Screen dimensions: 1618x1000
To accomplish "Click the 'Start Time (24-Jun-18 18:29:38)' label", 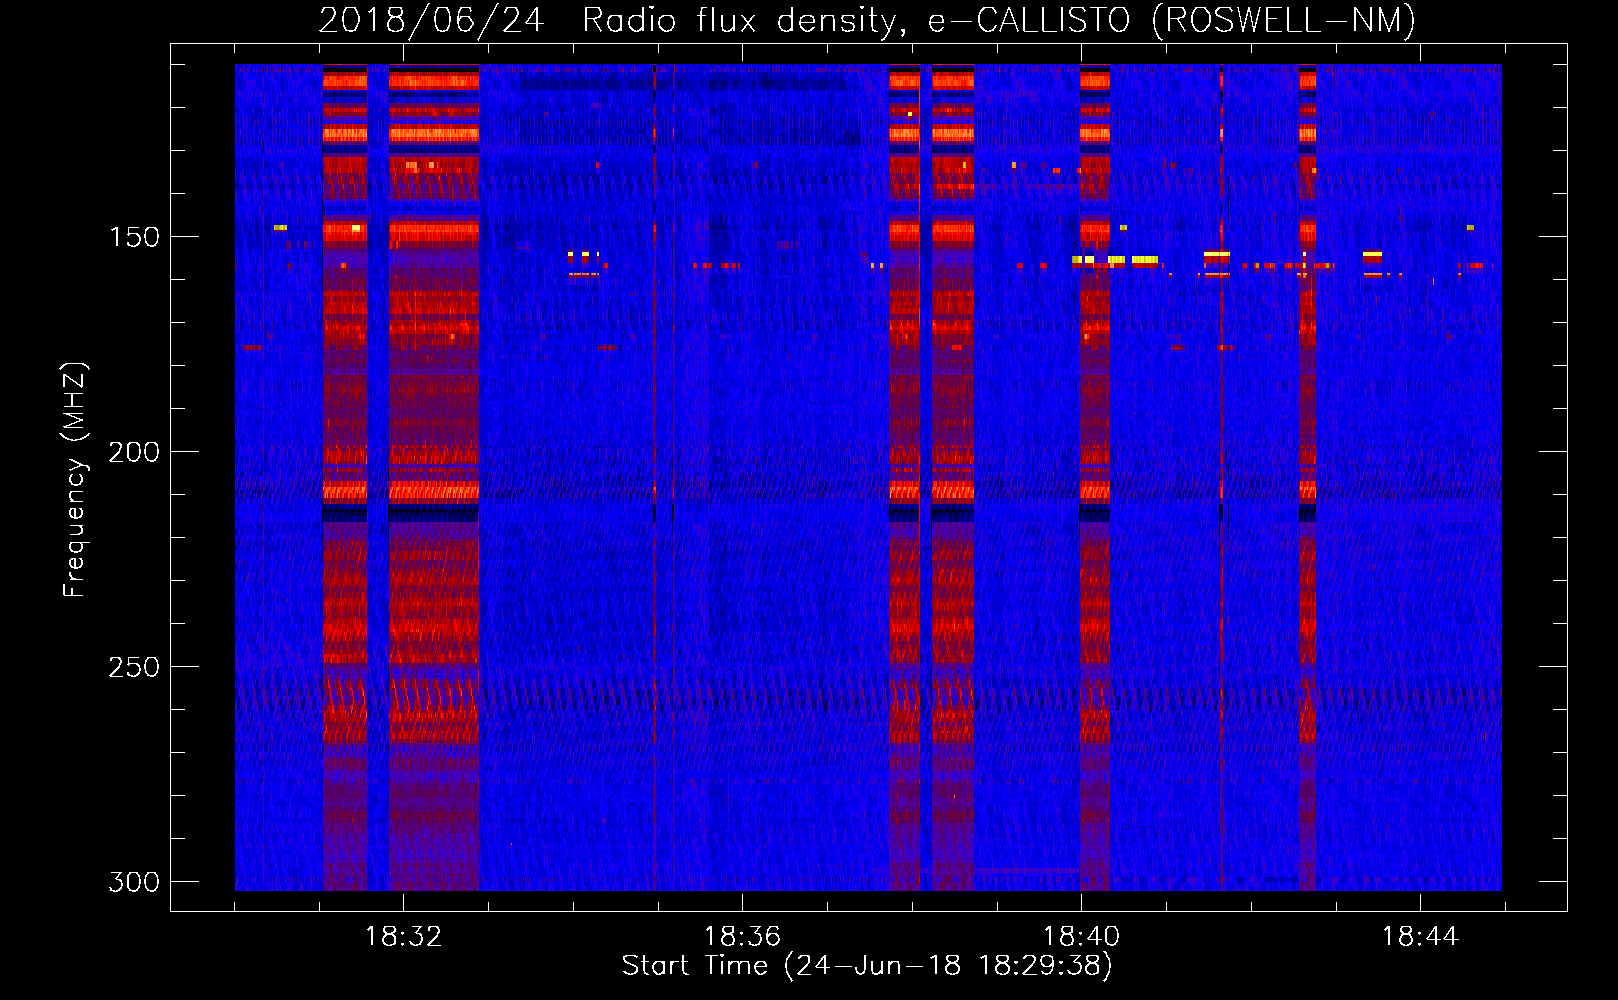I will [867, 966].
